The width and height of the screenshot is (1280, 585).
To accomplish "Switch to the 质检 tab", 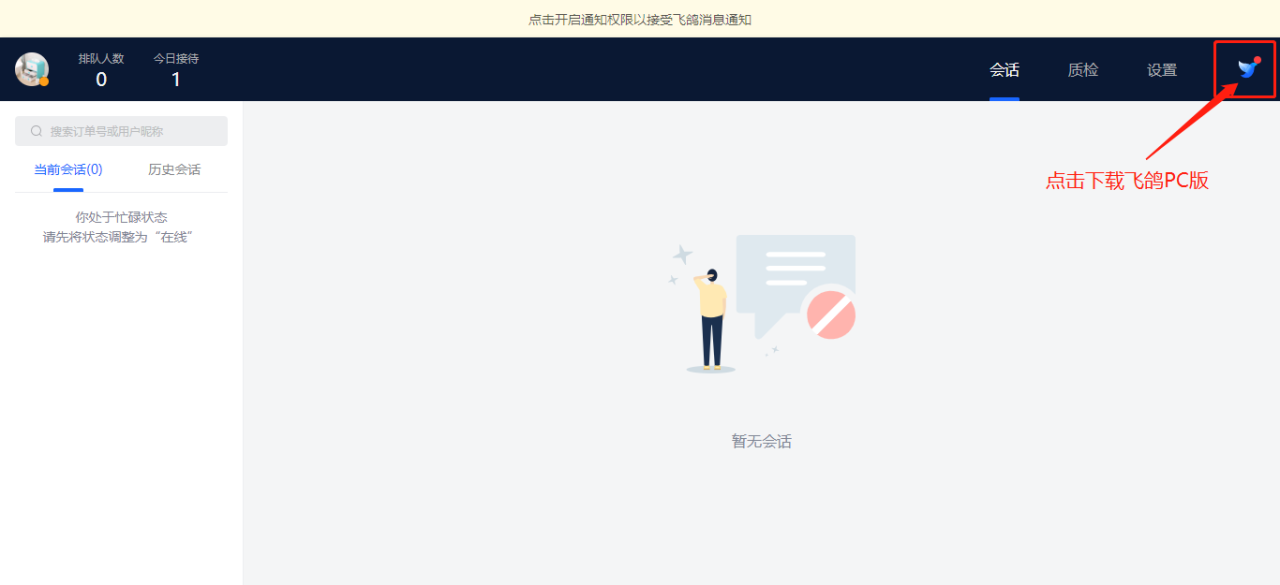I will point(1082,70).
